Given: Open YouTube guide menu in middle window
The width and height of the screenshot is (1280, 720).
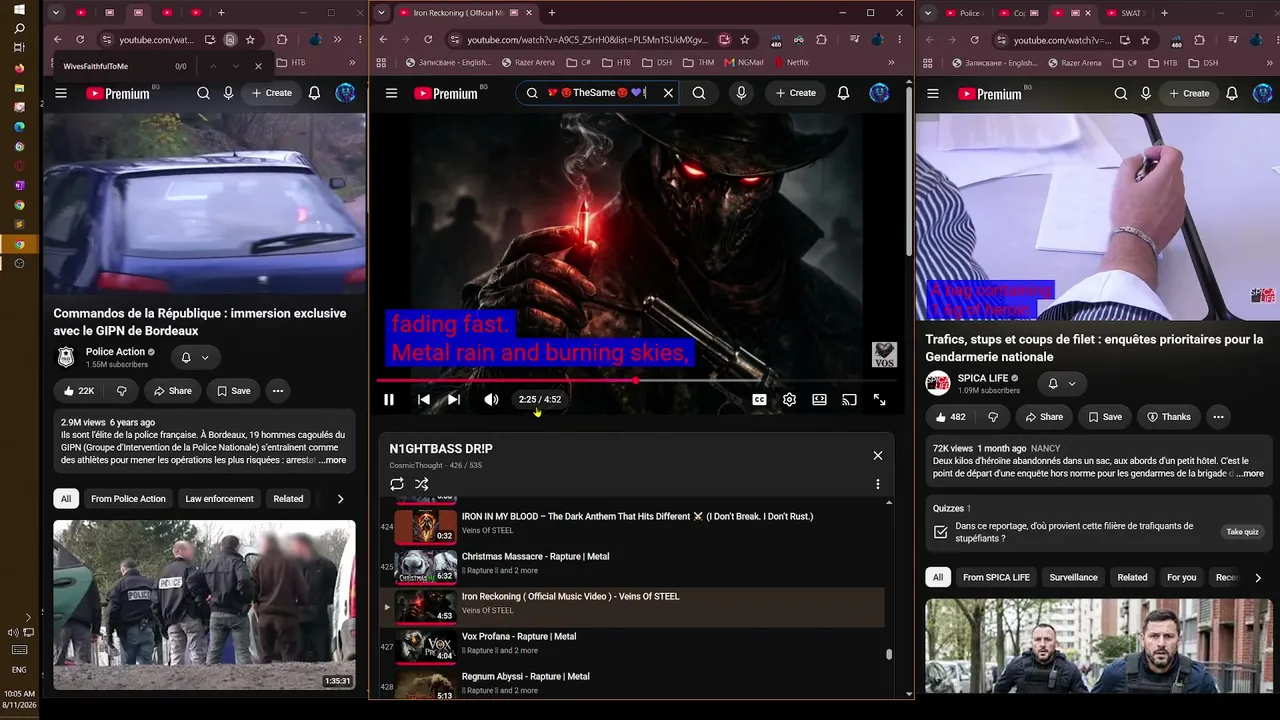Looking at the screenshot, I should click(392, 93).
